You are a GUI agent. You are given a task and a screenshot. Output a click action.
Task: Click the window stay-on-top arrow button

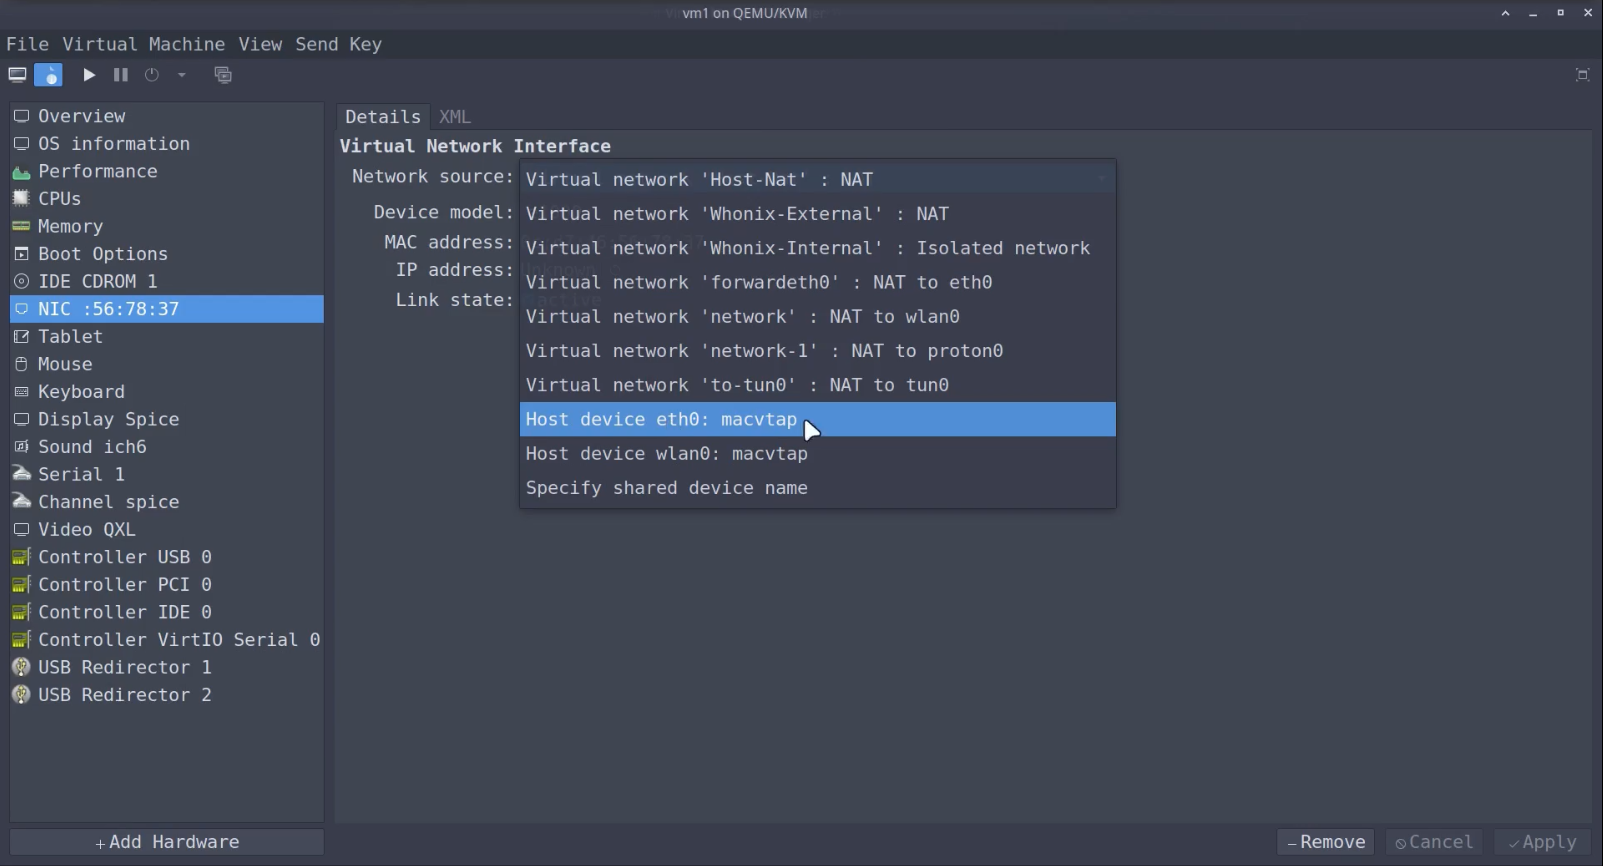(x=1505, y=13)
